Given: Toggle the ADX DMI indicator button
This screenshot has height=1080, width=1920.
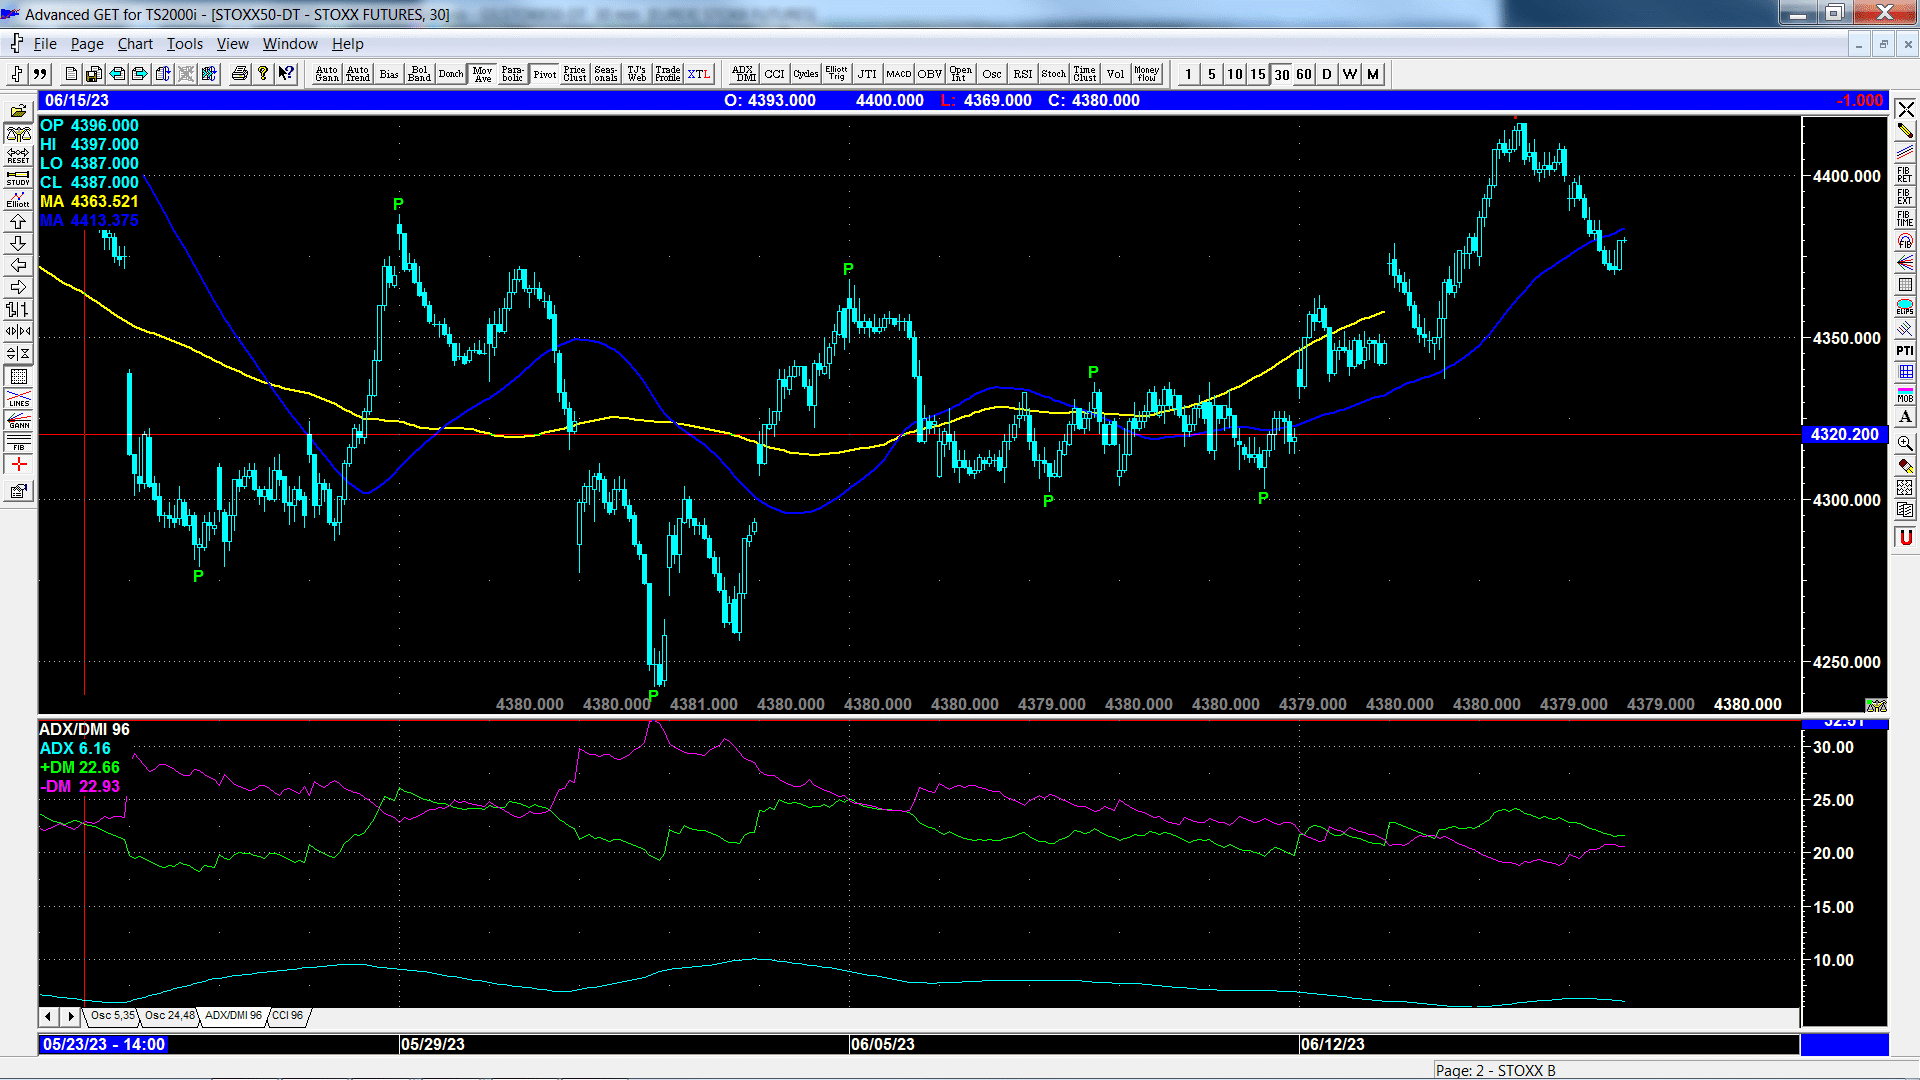Looking at the screenshot, I should (x=745, y=74).
